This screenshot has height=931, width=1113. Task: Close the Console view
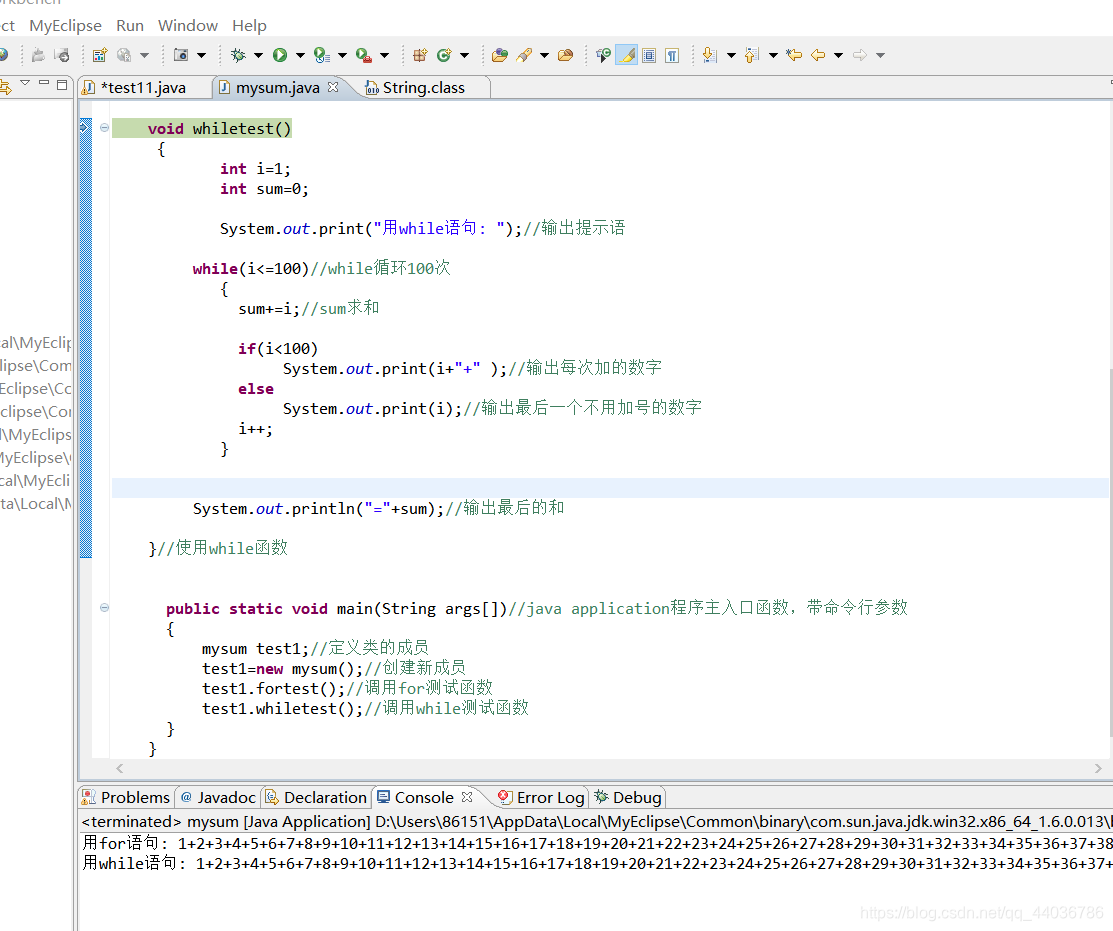[466, 797]
